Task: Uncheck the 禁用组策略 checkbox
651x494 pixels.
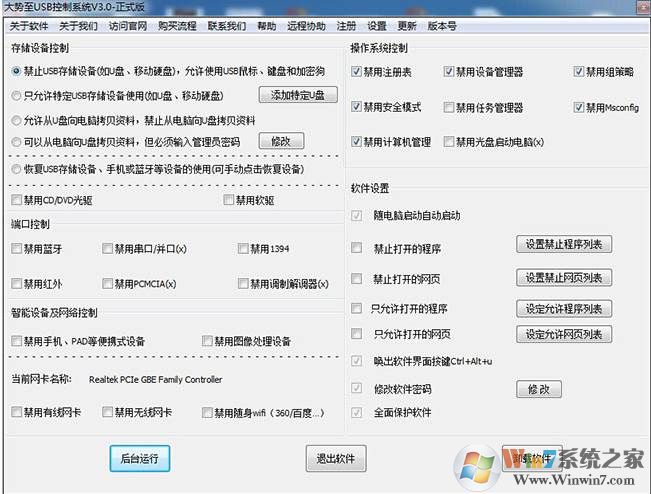Action: (579, 72)
